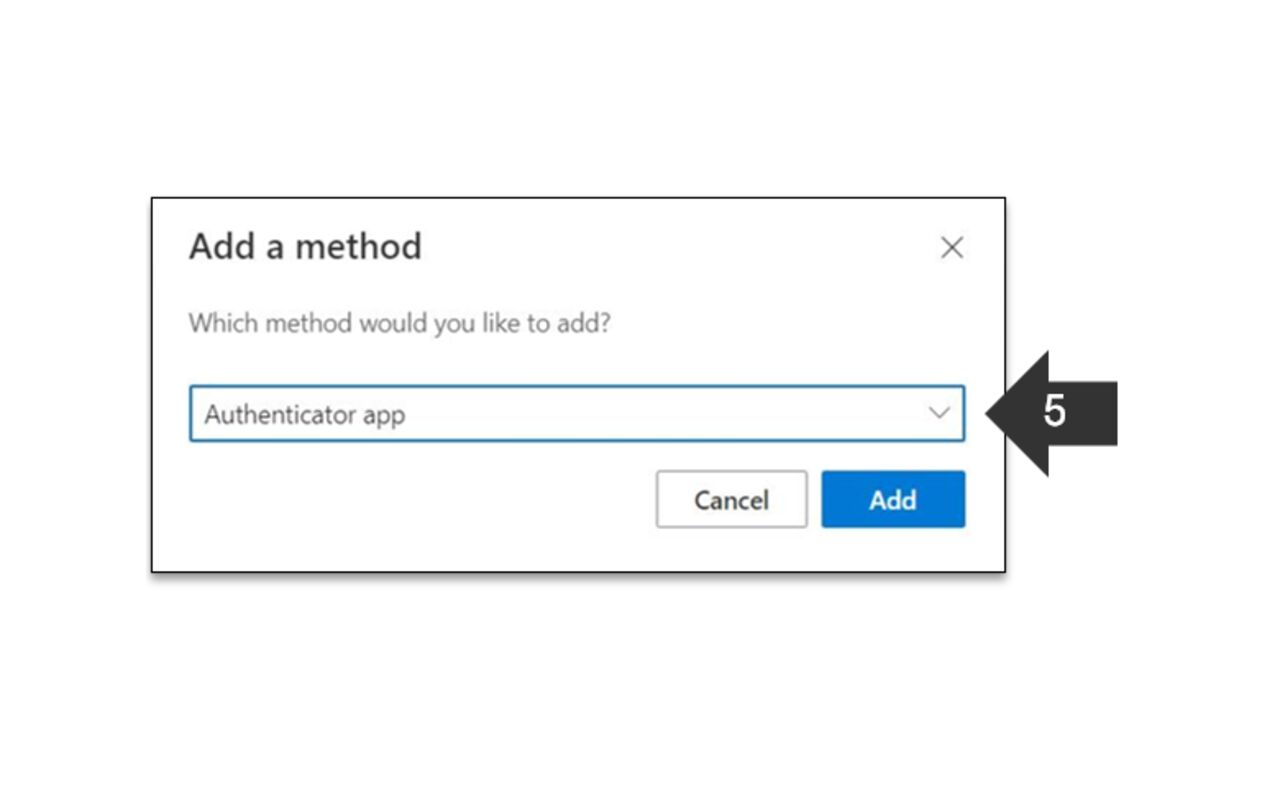Click inside the method selection box

tap(575, 413)
